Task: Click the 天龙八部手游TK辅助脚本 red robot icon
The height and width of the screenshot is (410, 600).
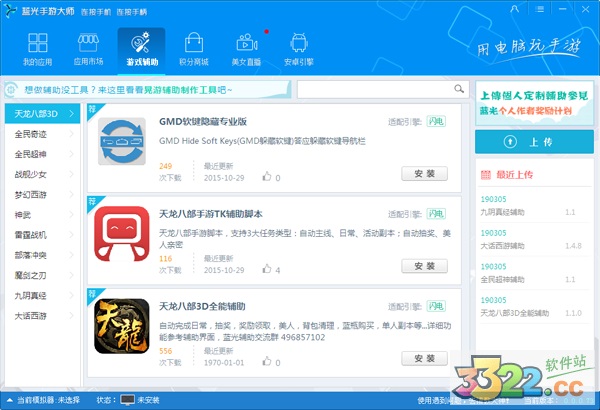Action: [x=122, y=234]
